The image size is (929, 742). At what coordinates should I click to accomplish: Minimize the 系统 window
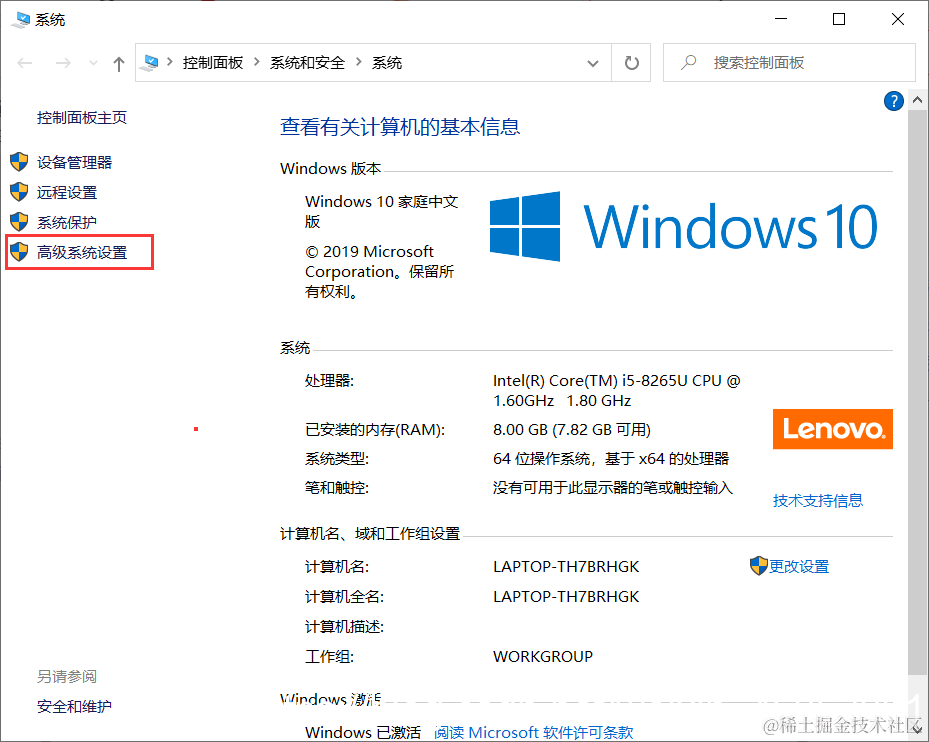[781, 20]
